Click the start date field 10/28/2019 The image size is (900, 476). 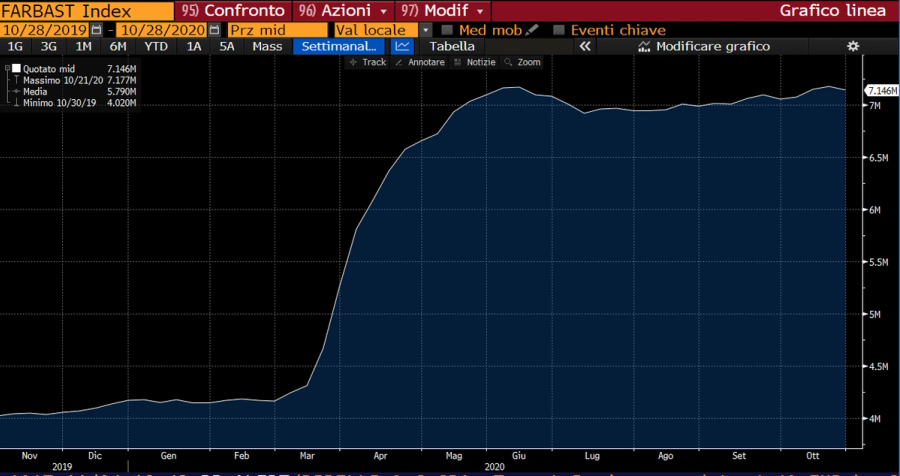(x=45, y=30)
